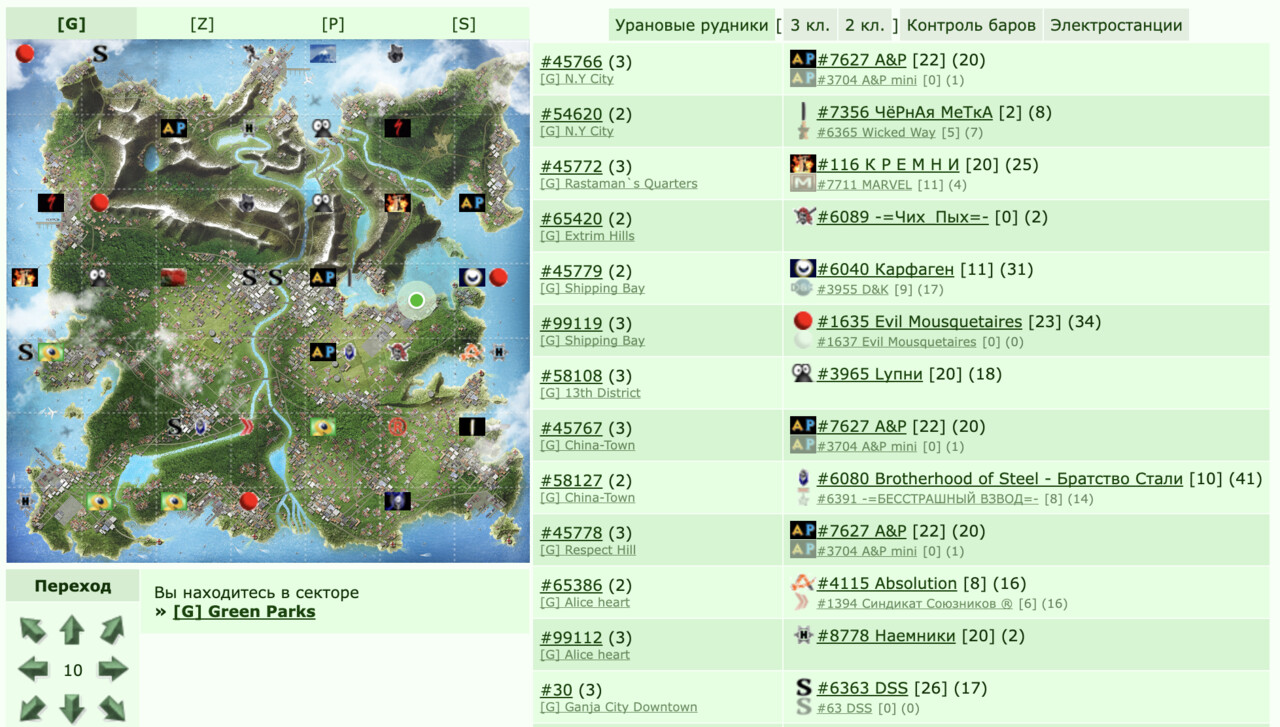Filter by 3 кл. class

[x=808, y=25]
